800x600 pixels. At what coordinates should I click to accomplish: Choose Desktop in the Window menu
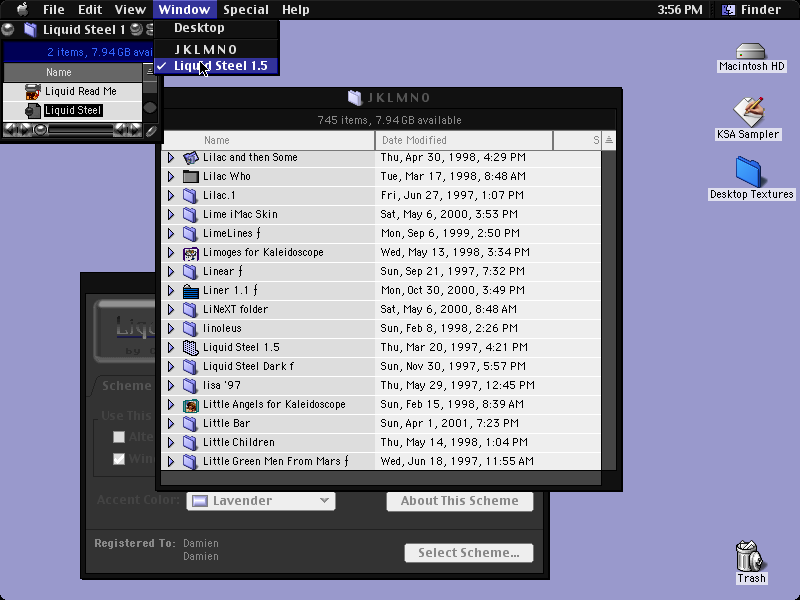216,28
